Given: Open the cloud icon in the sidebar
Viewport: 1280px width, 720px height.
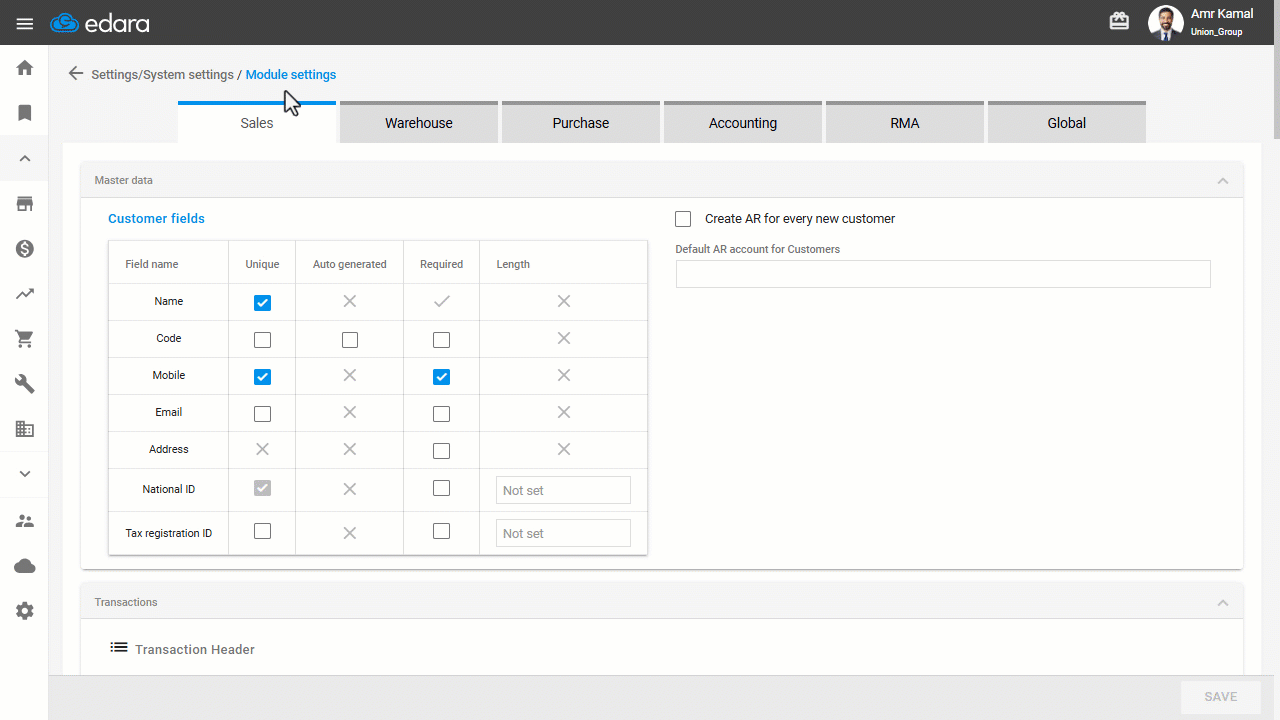Looking at the screenshot, I should pos(25,566).
